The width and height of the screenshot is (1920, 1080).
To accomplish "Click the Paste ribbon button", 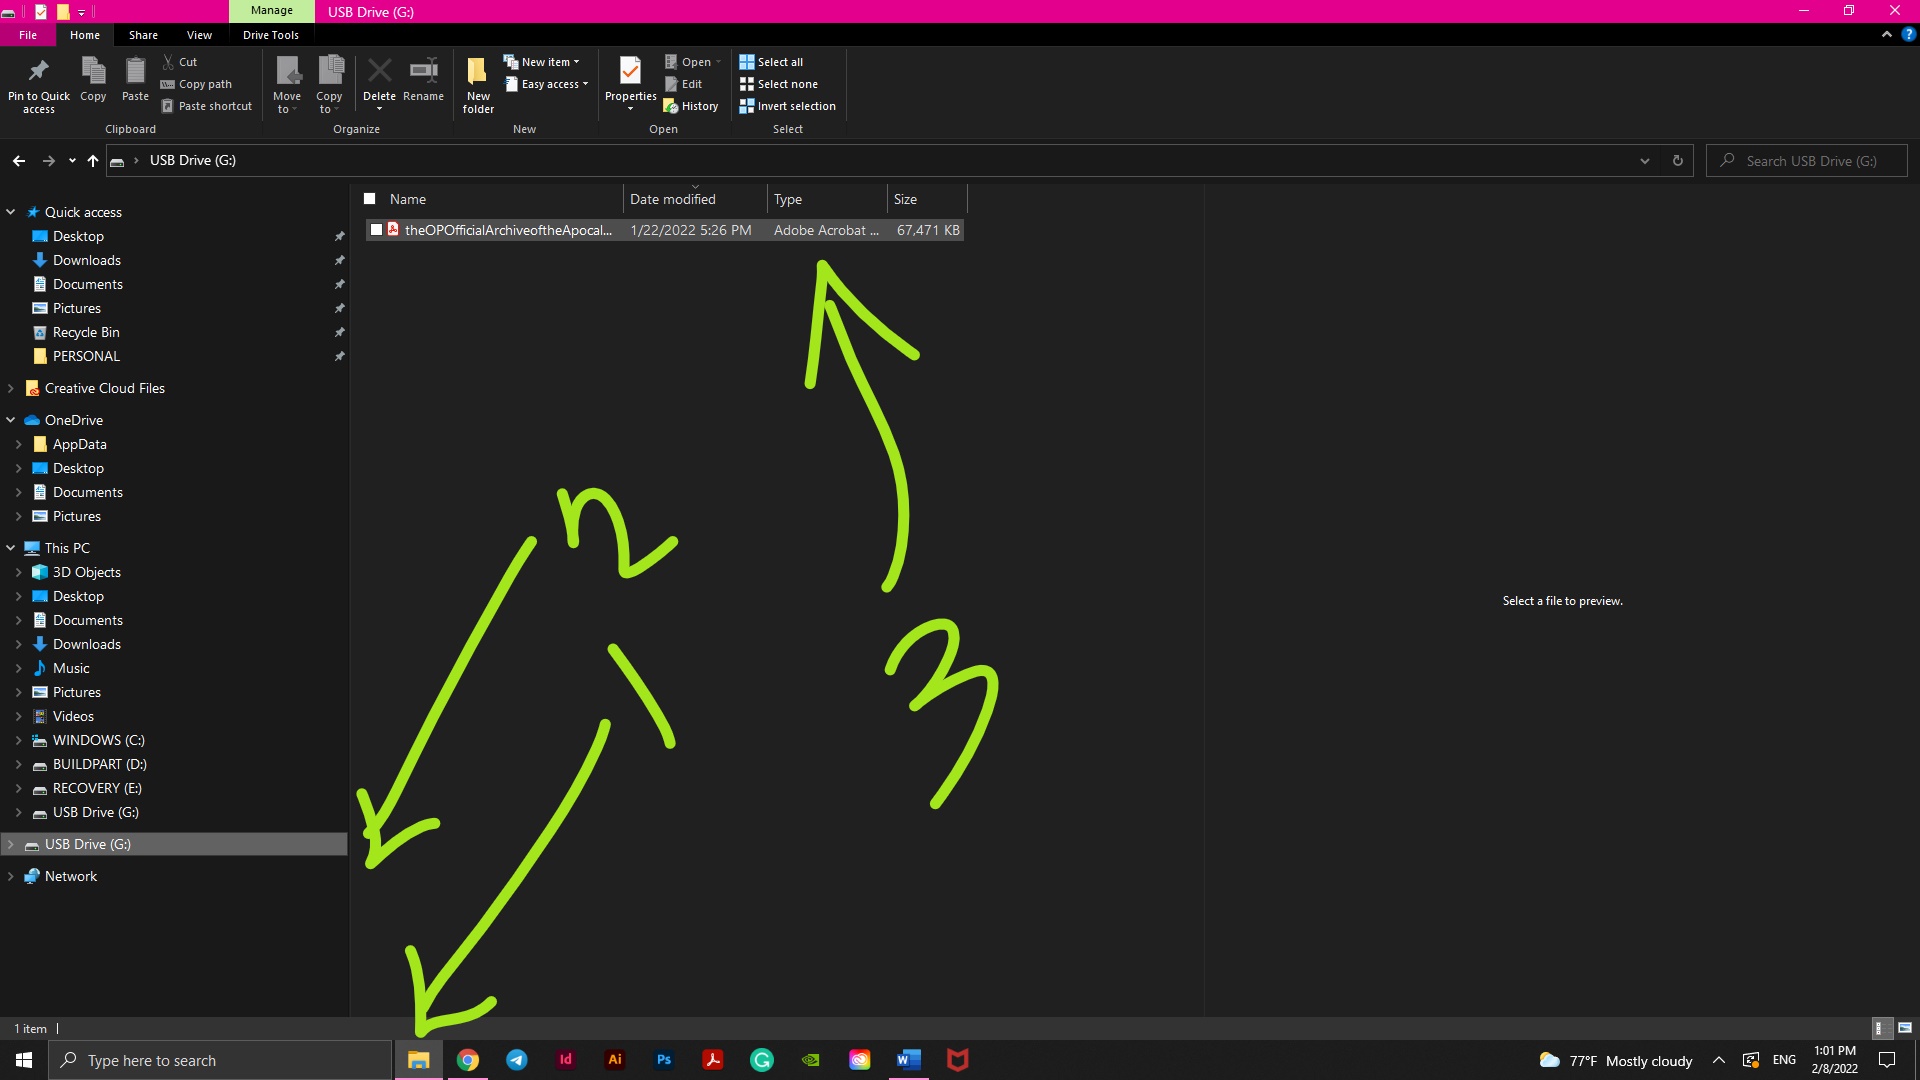I will coord(135,80).
